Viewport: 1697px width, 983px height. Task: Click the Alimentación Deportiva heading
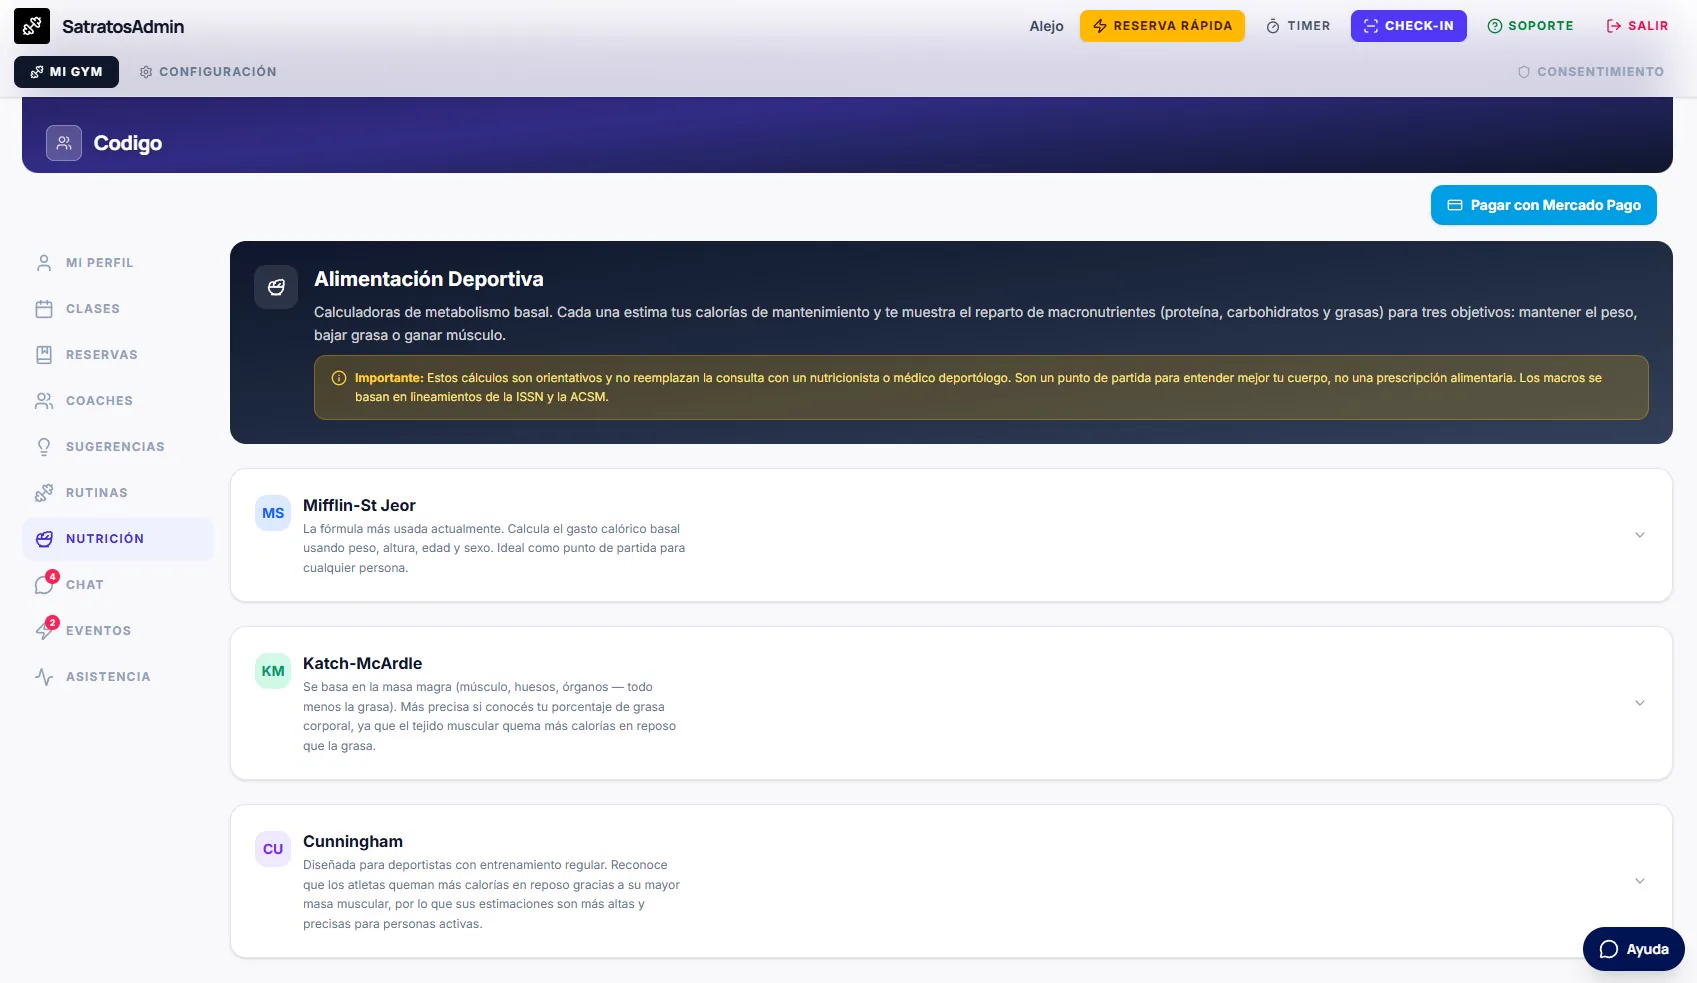tap(429, 279)
